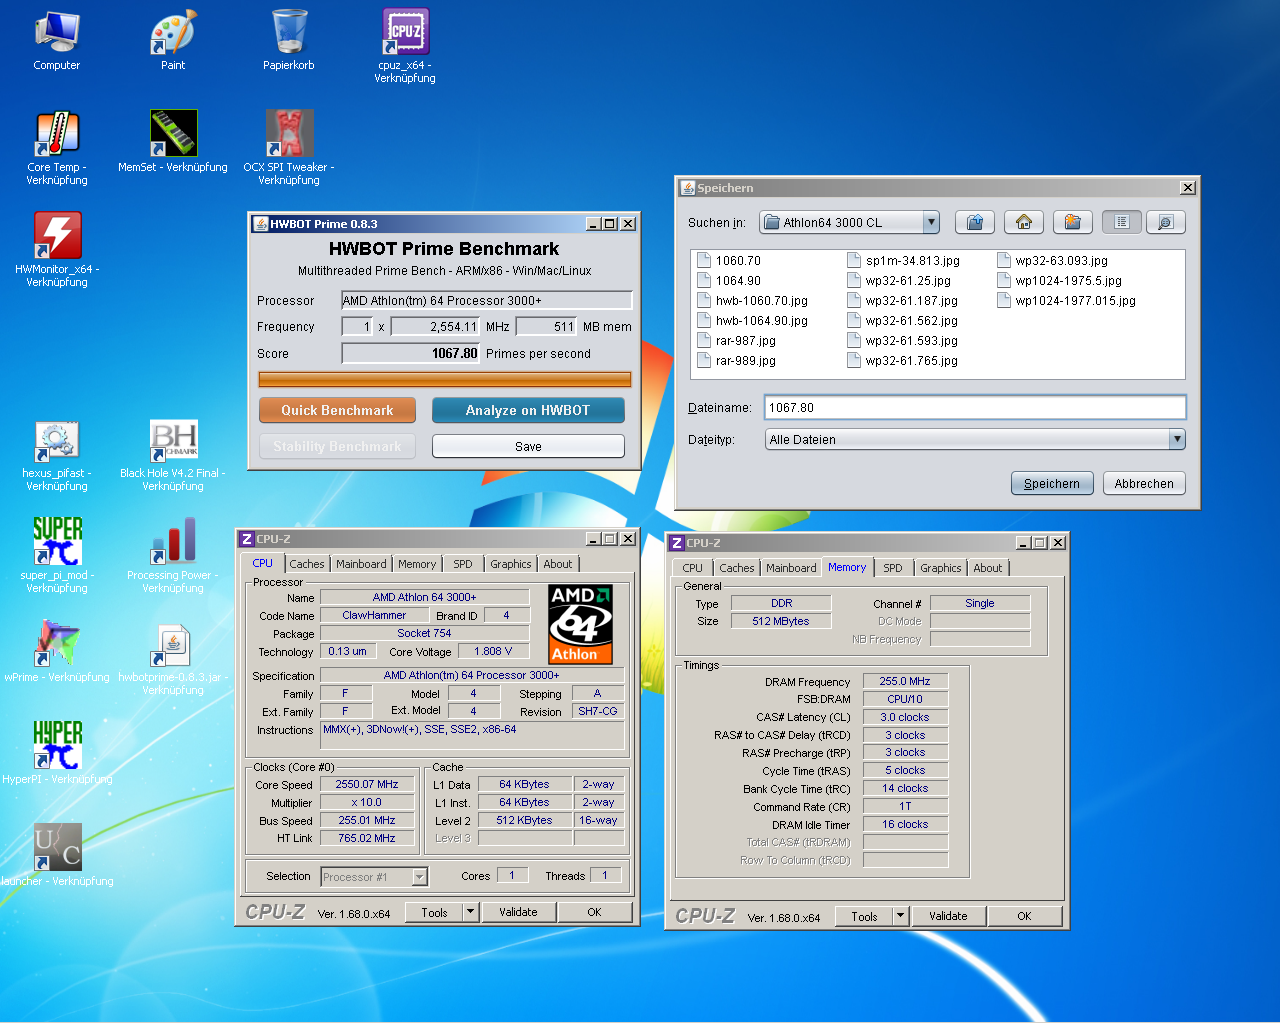
Task: Click the Dateiname input field
Action: [975, 407]
